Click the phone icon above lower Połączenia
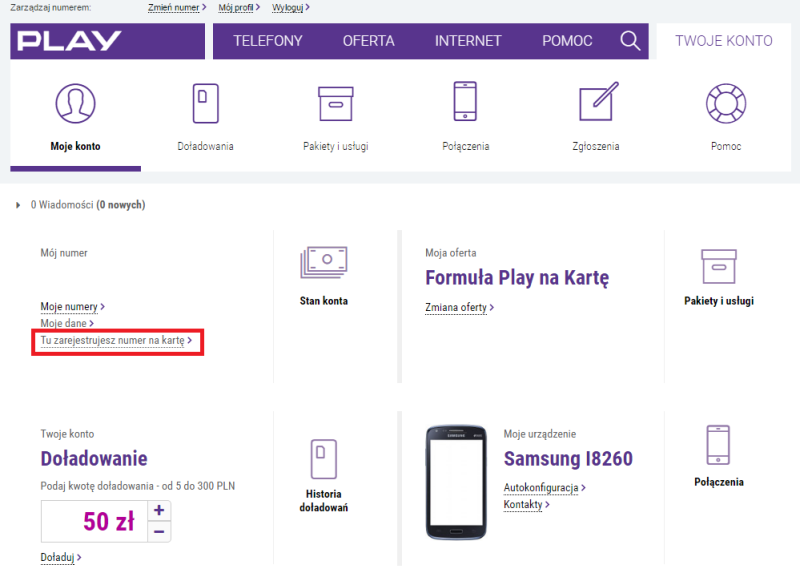Viewport: 800px width, 581px height. click(718, 445)
